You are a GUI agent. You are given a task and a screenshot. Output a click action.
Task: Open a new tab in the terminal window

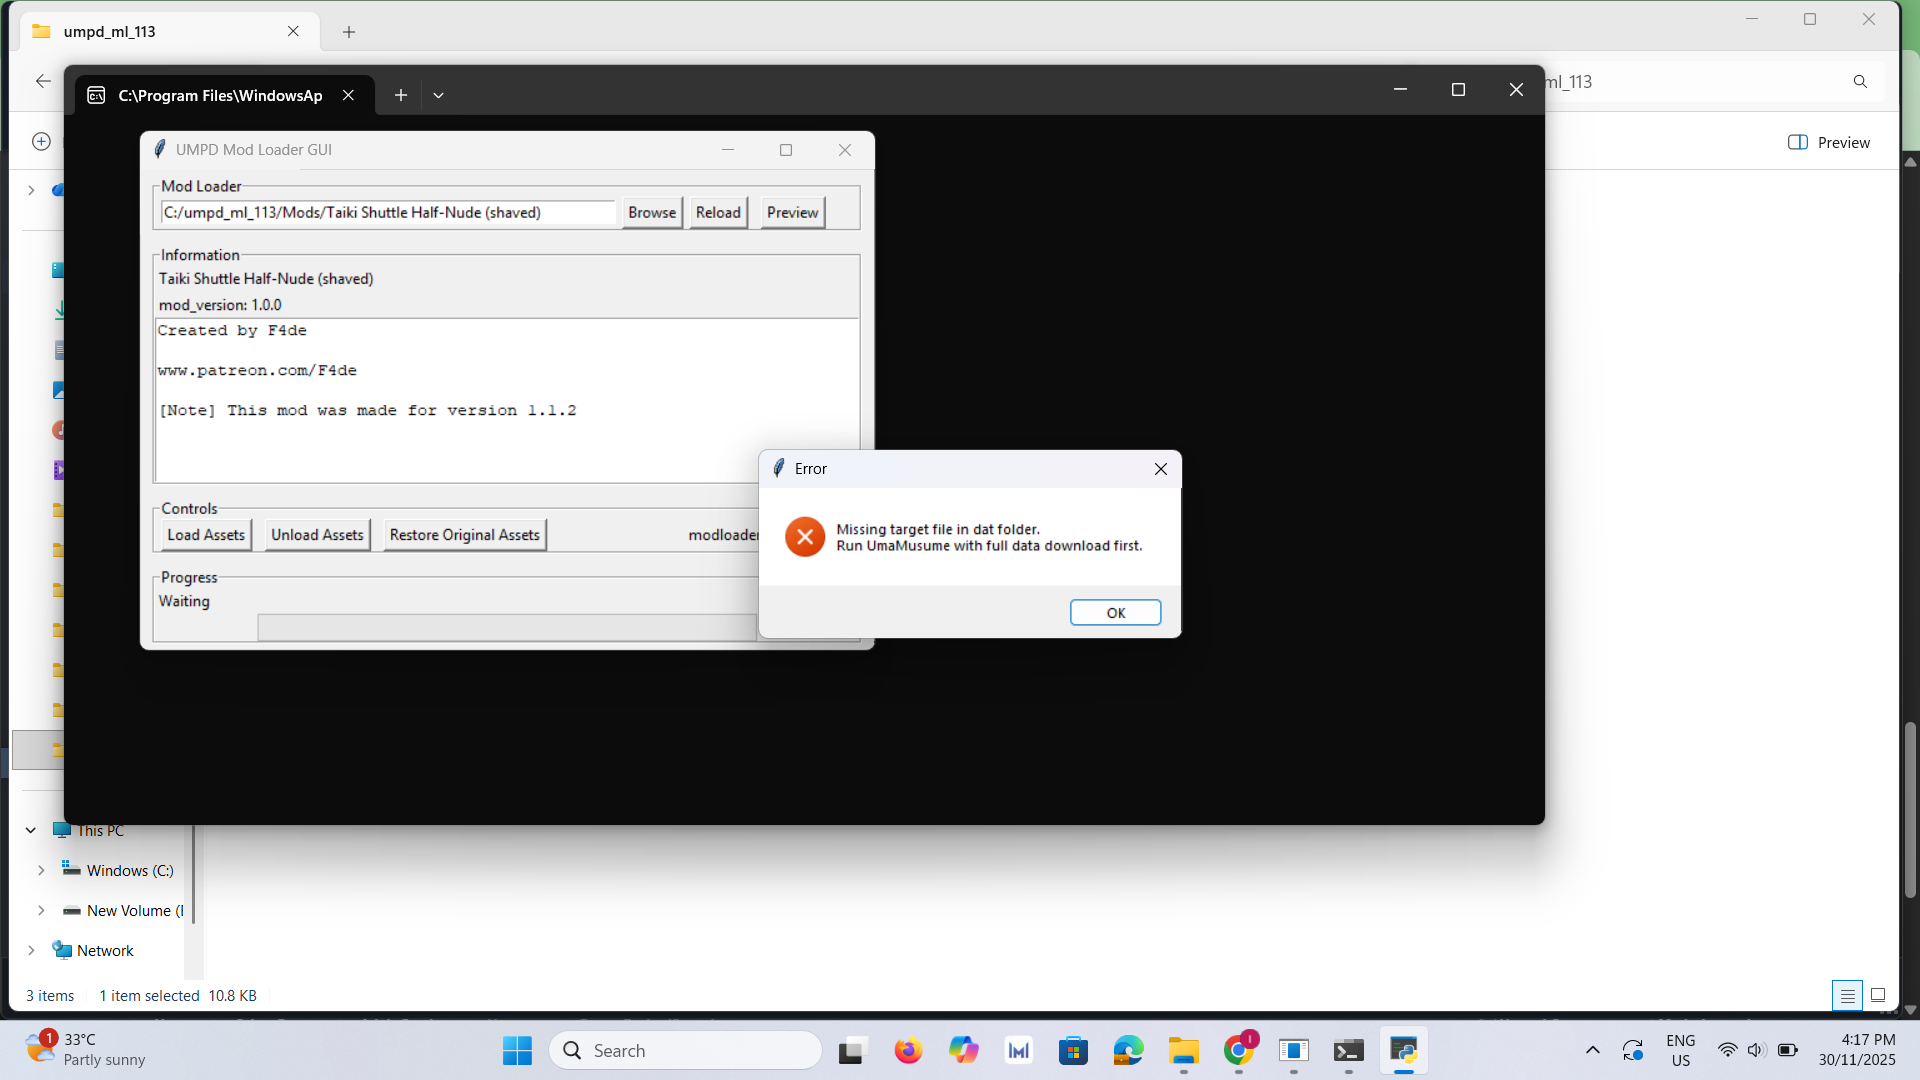pyautogui.click(x=401, y=95)
